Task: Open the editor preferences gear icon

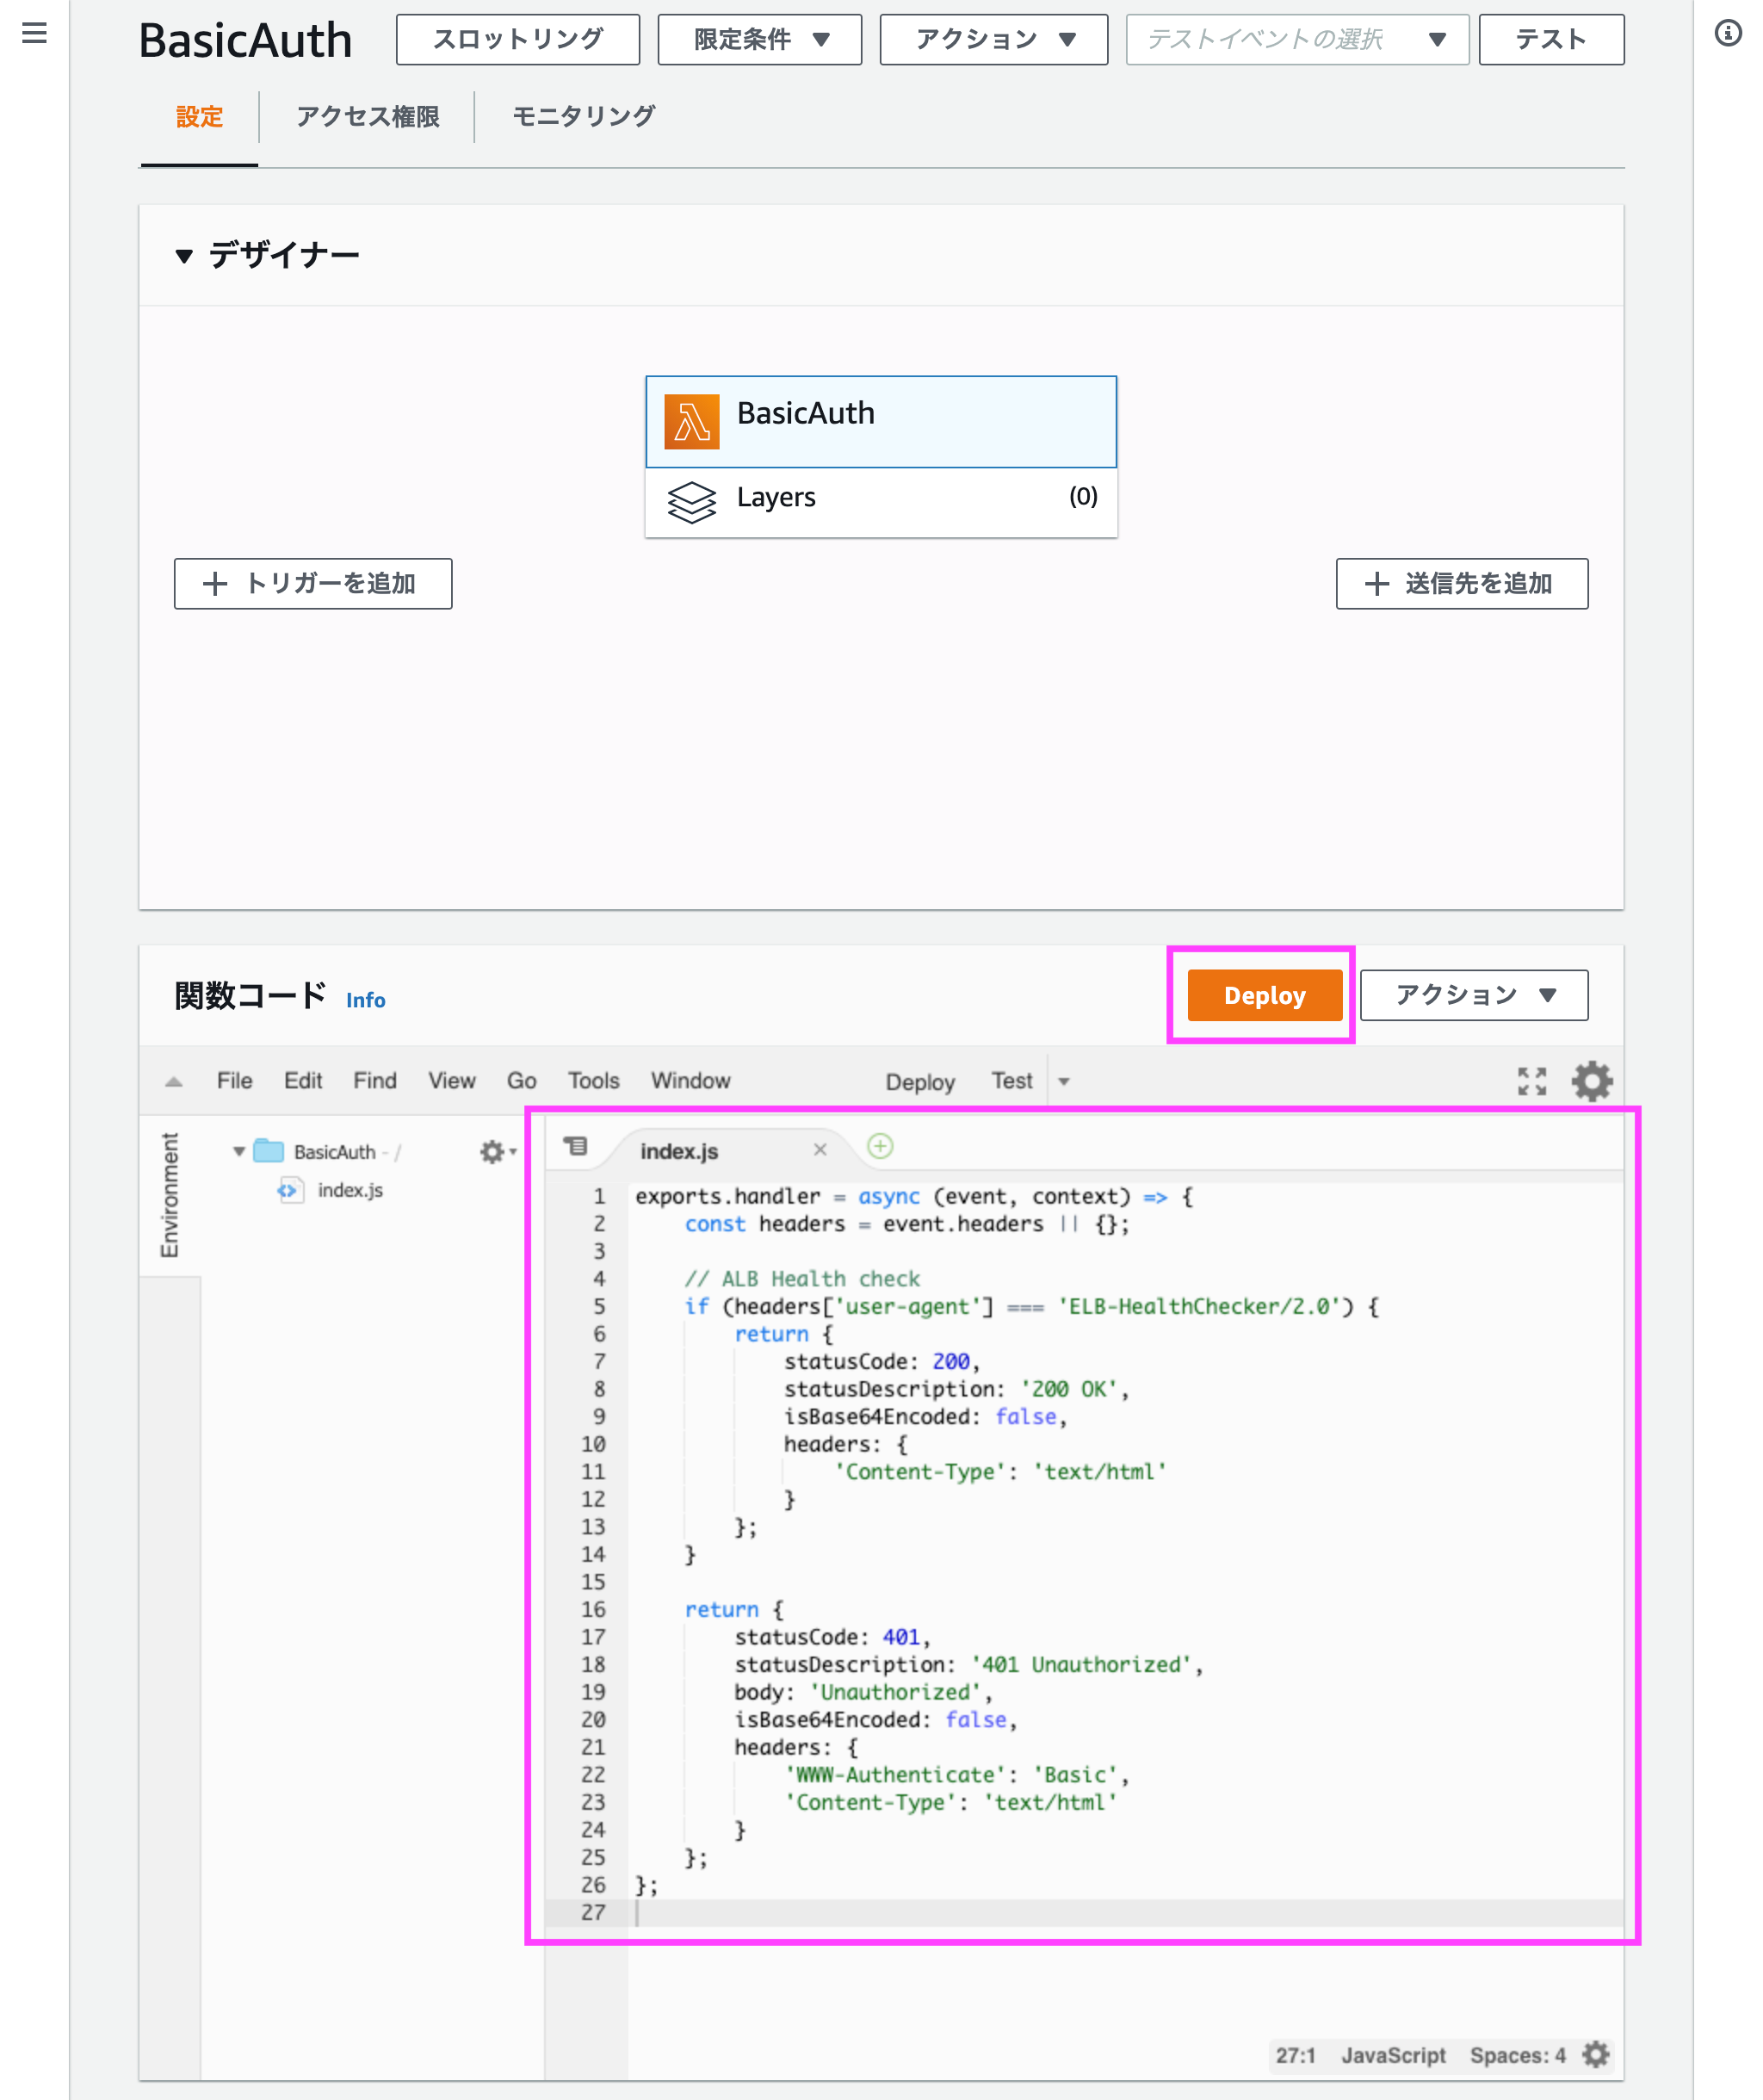Action: [x=1591, y=1081]
